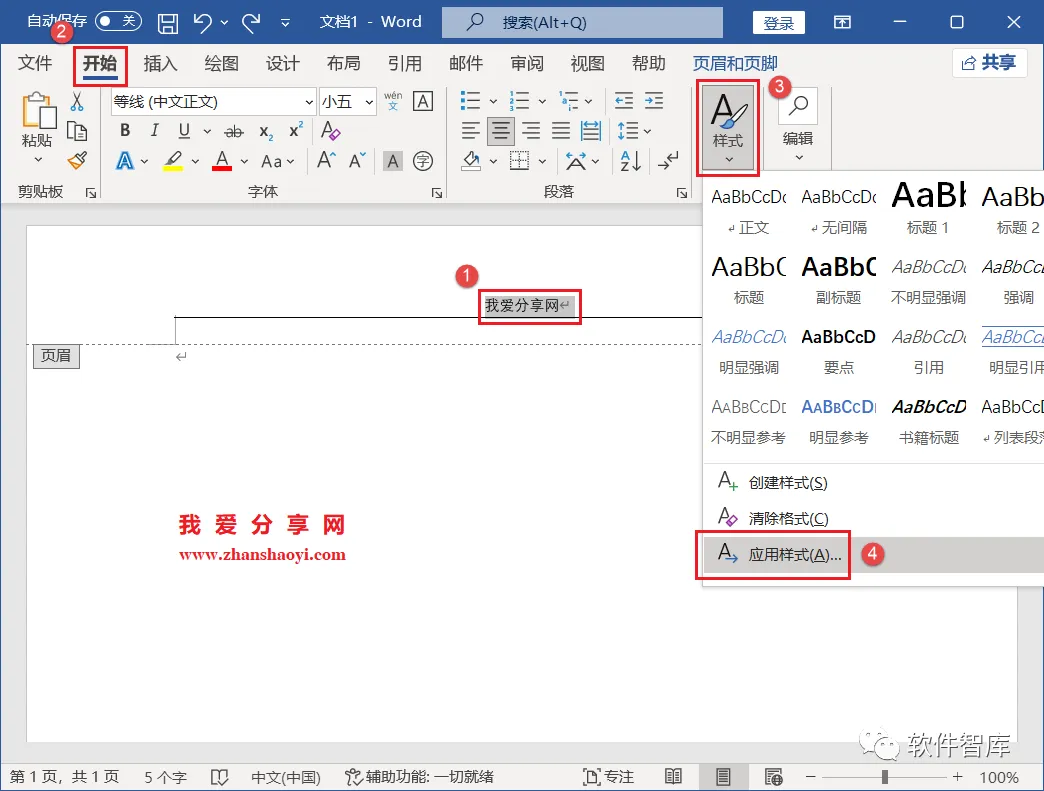1044x791 pixels.
Task: Toggle bold formatting
Action: (125, 131)
